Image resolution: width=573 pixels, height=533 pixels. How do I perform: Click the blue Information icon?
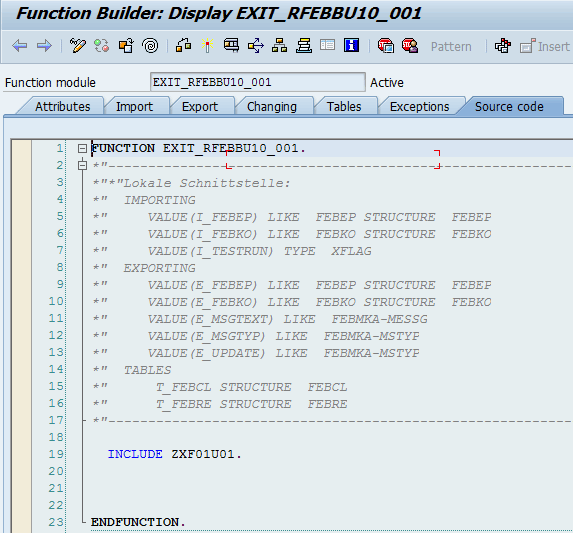(x=351, y=45)
